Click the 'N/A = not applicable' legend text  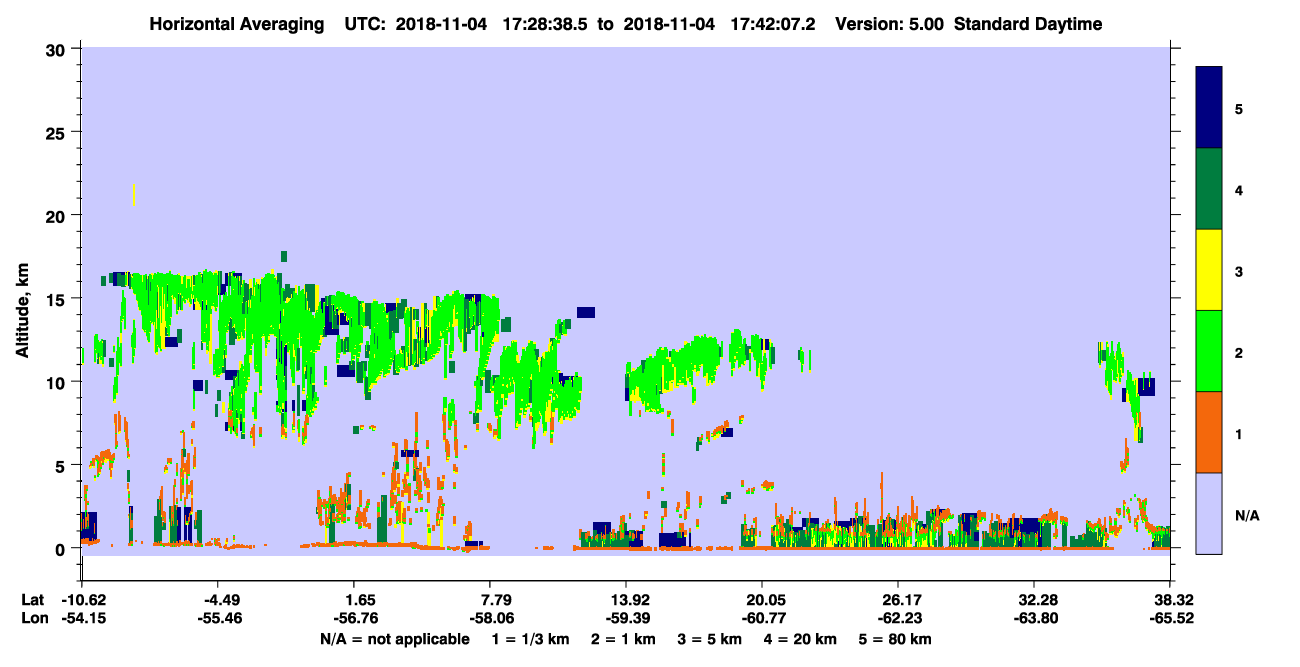(x=394, y=639)
